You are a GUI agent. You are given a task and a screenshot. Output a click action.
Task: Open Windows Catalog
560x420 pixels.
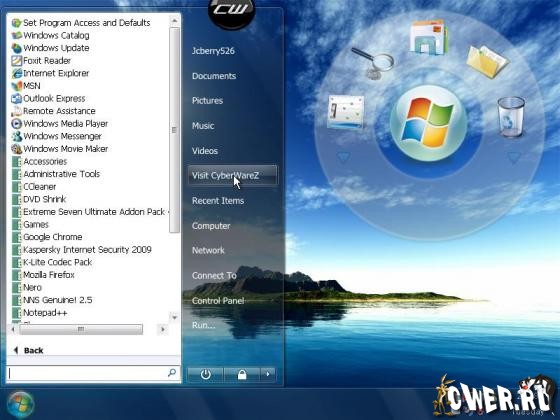(50, 35)
